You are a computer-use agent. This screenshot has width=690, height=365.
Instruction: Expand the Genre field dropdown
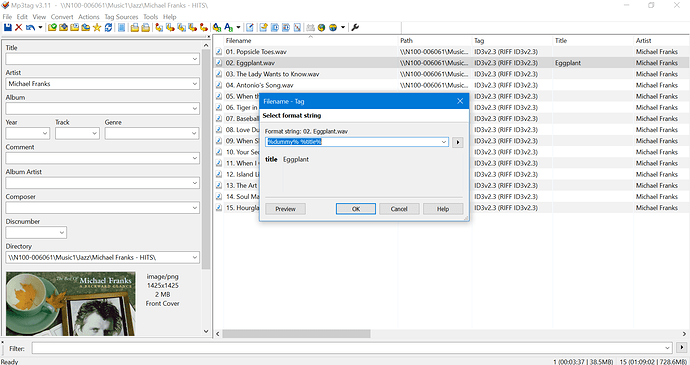click(195, 133)
